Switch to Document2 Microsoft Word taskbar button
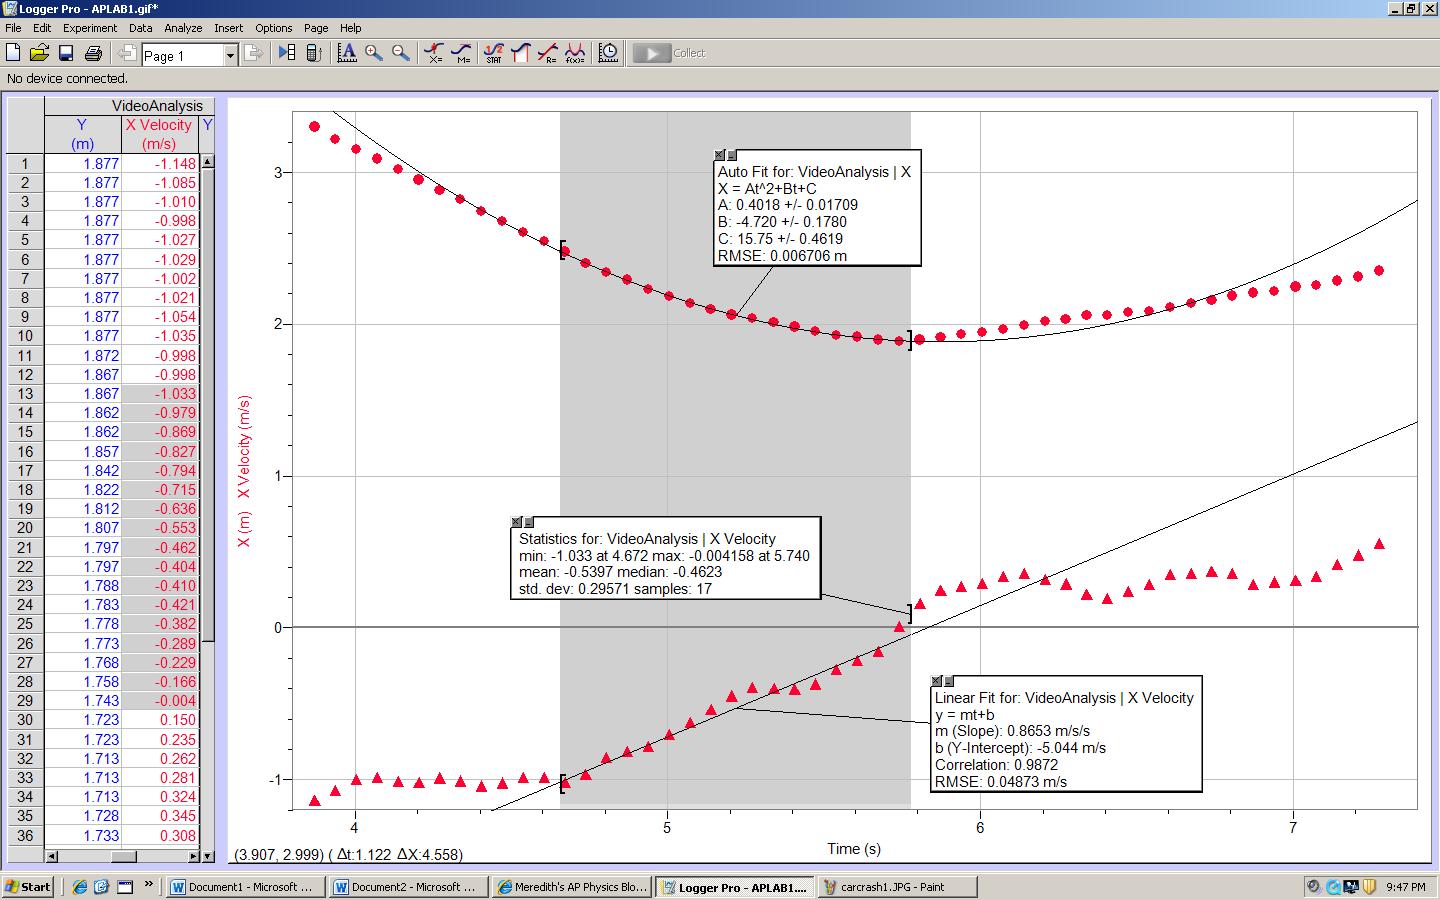Screen dimensions: 1440x900 click(x=409, y=887)
